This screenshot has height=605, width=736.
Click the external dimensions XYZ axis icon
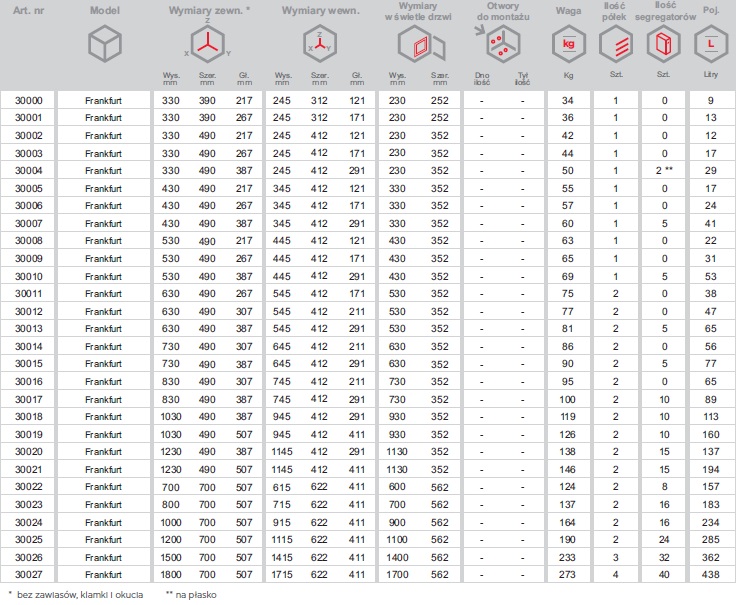(207, 45)
